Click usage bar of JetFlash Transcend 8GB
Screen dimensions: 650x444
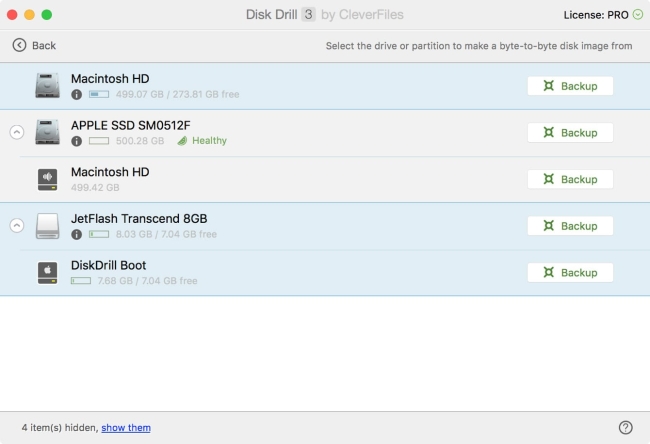[x=99, y=234]
